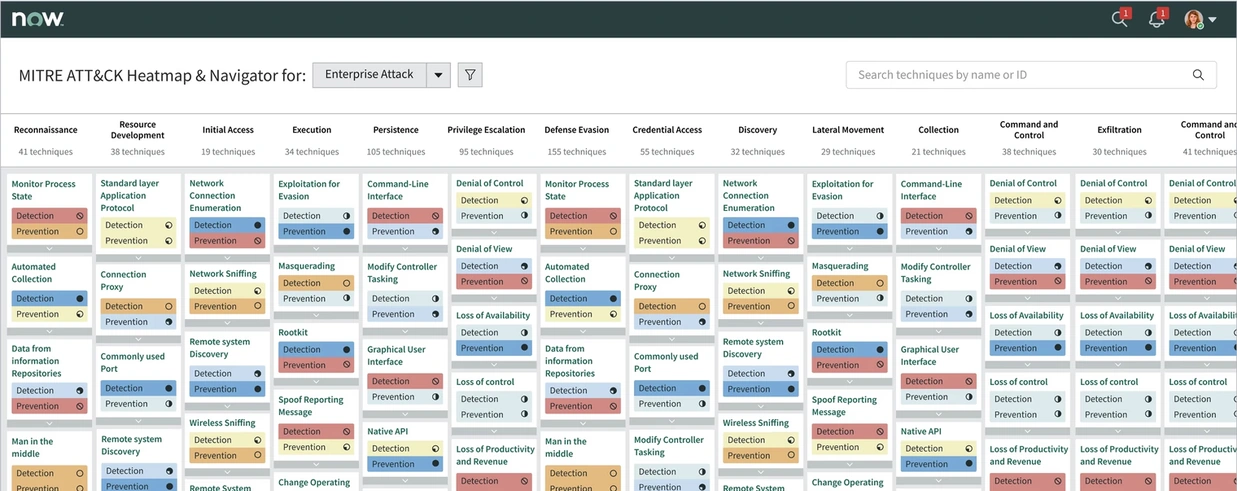Image resolution: width=1237 pixels, height=491 pixels.
Task: Select the Initial Access column header
Action: click(228, 130)
